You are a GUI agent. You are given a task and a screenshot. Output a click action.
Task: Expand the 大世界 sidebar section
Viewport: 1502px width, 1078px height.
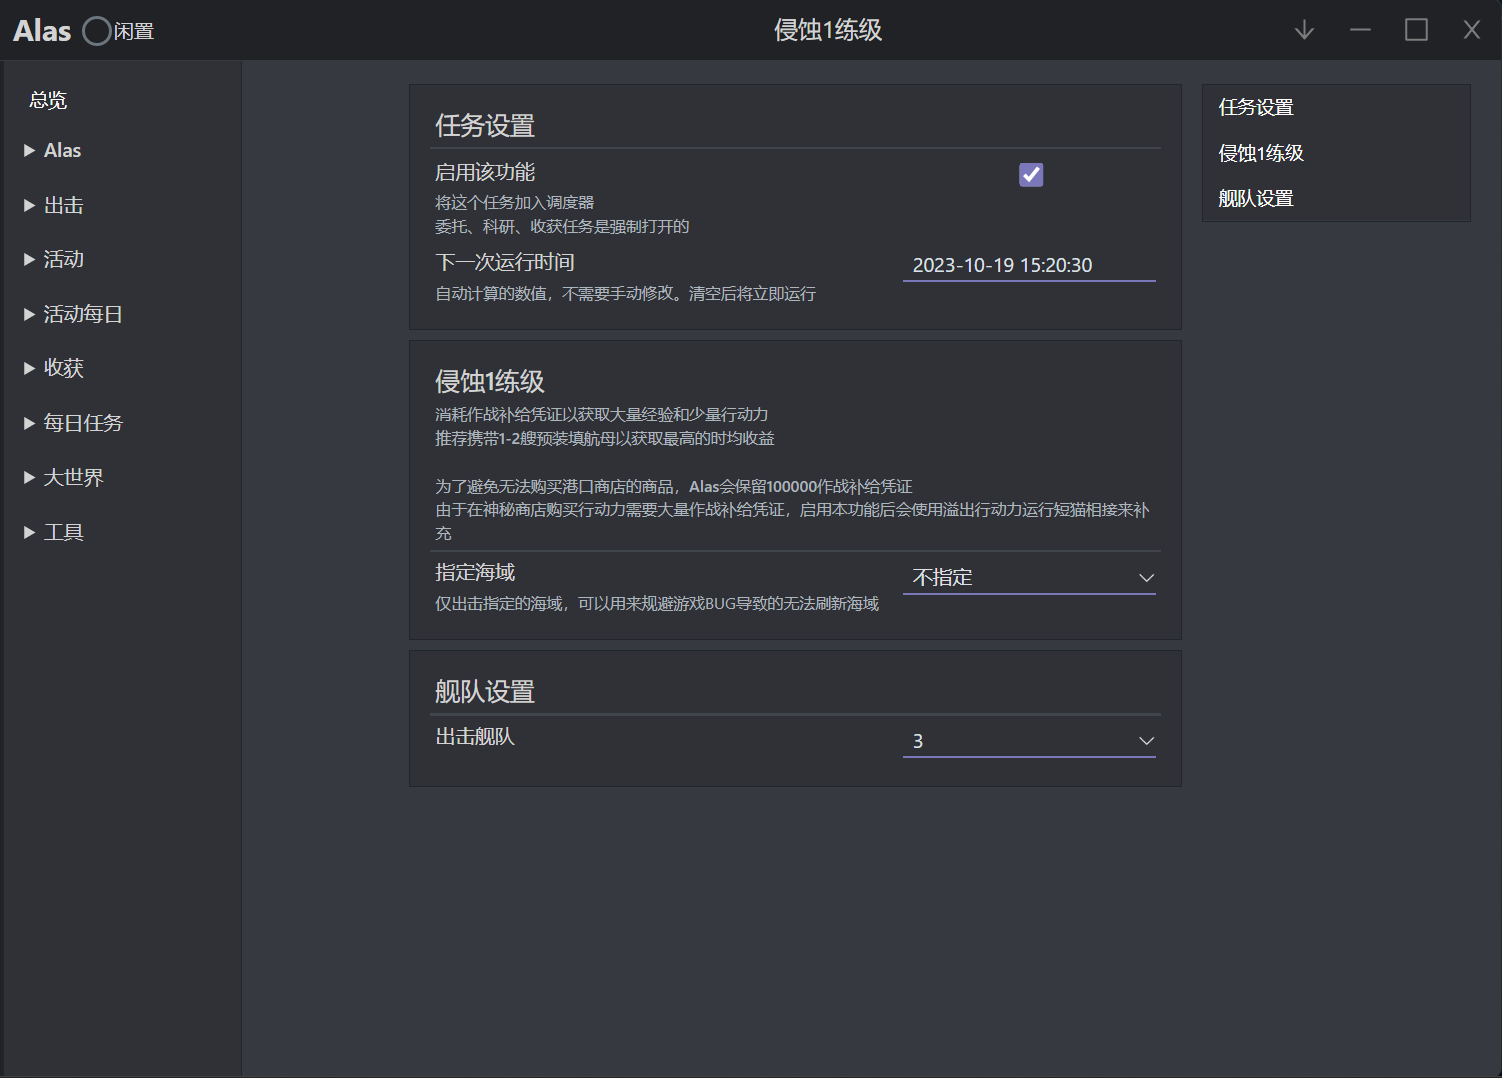[74, 476]
